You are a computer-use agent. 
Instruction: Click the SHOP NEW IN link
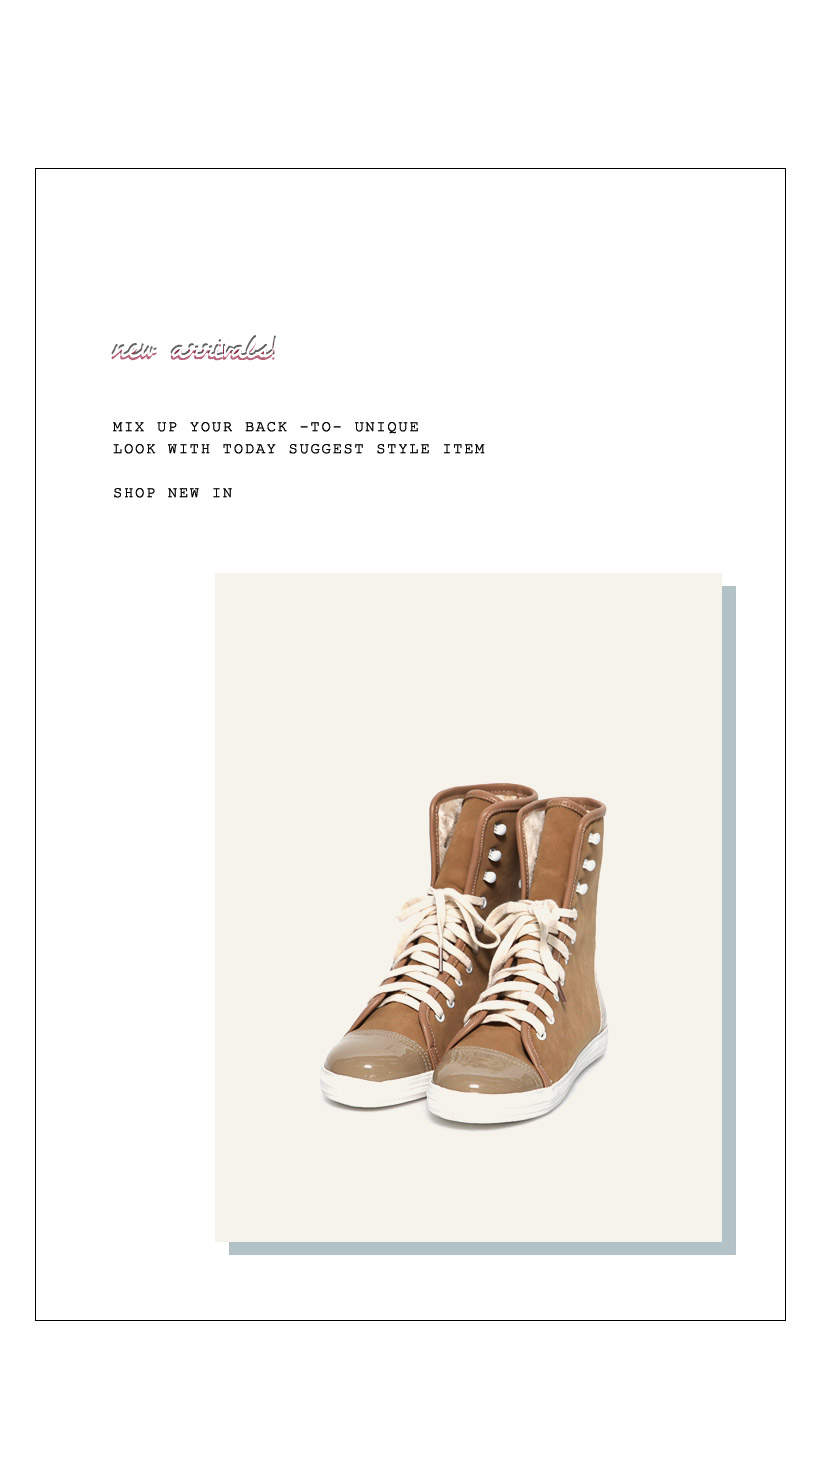(x=173, y=493)
